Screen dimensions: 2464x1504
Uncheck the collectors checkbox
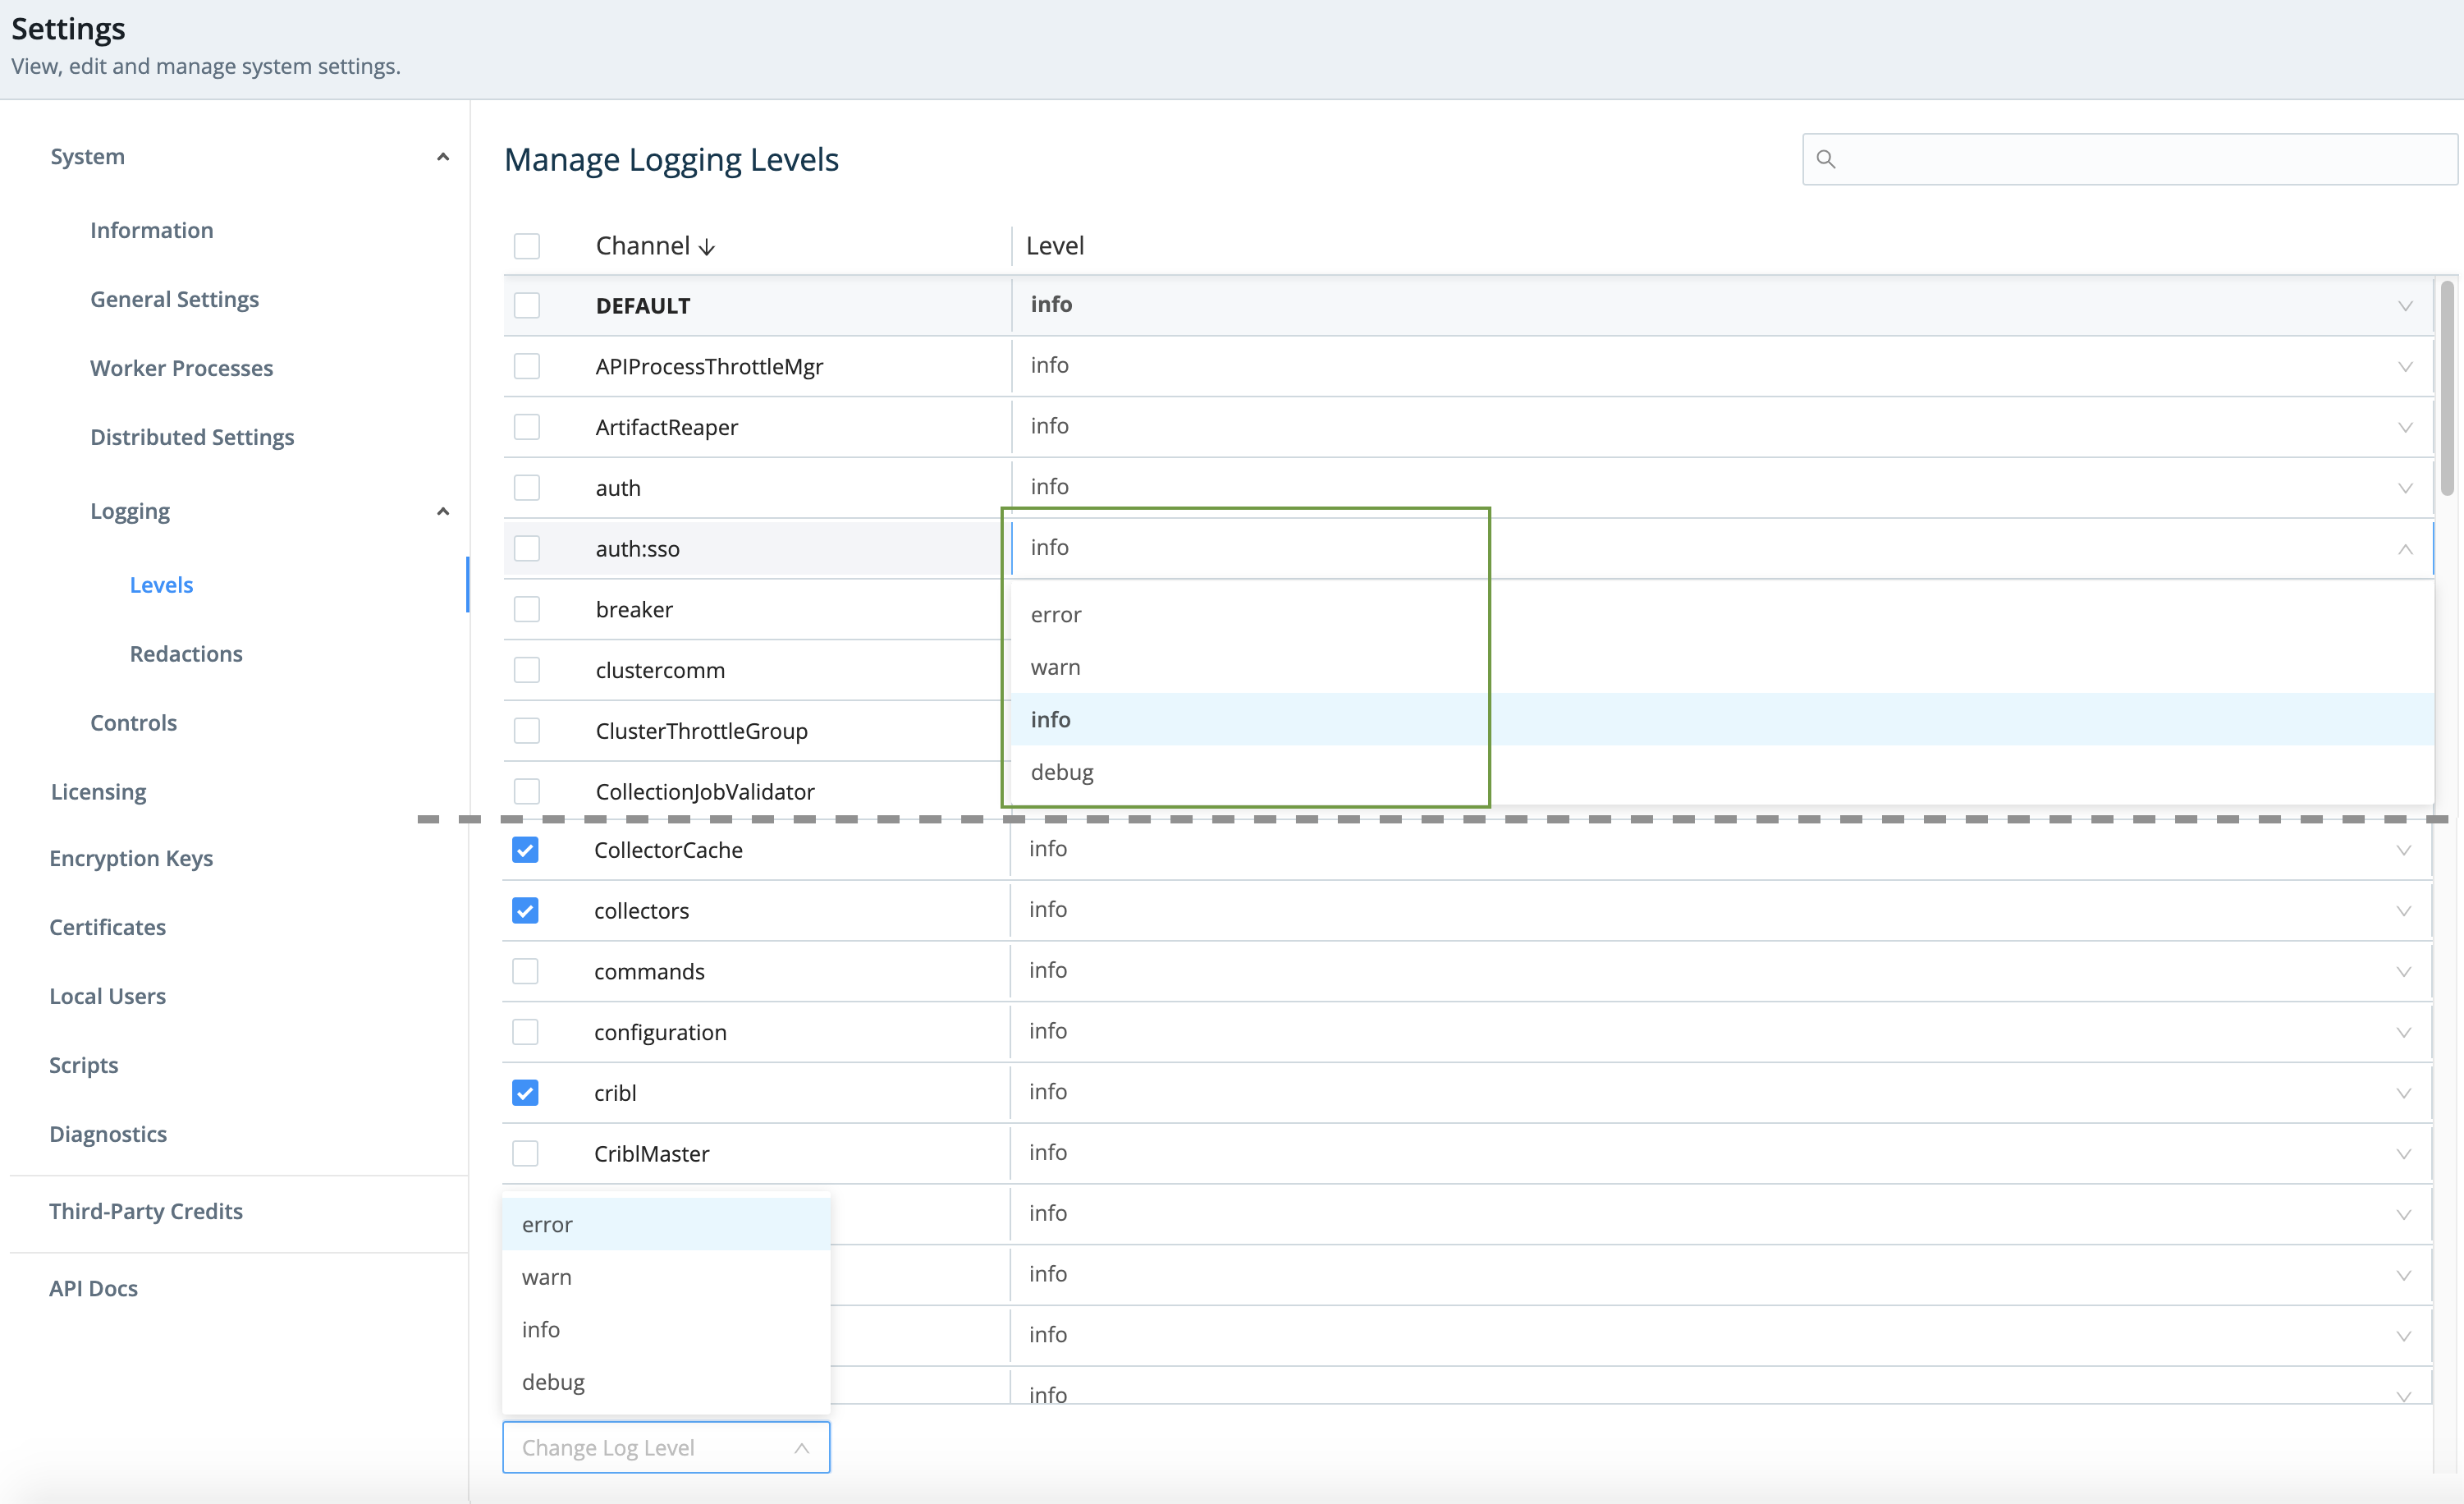[525, 911]
